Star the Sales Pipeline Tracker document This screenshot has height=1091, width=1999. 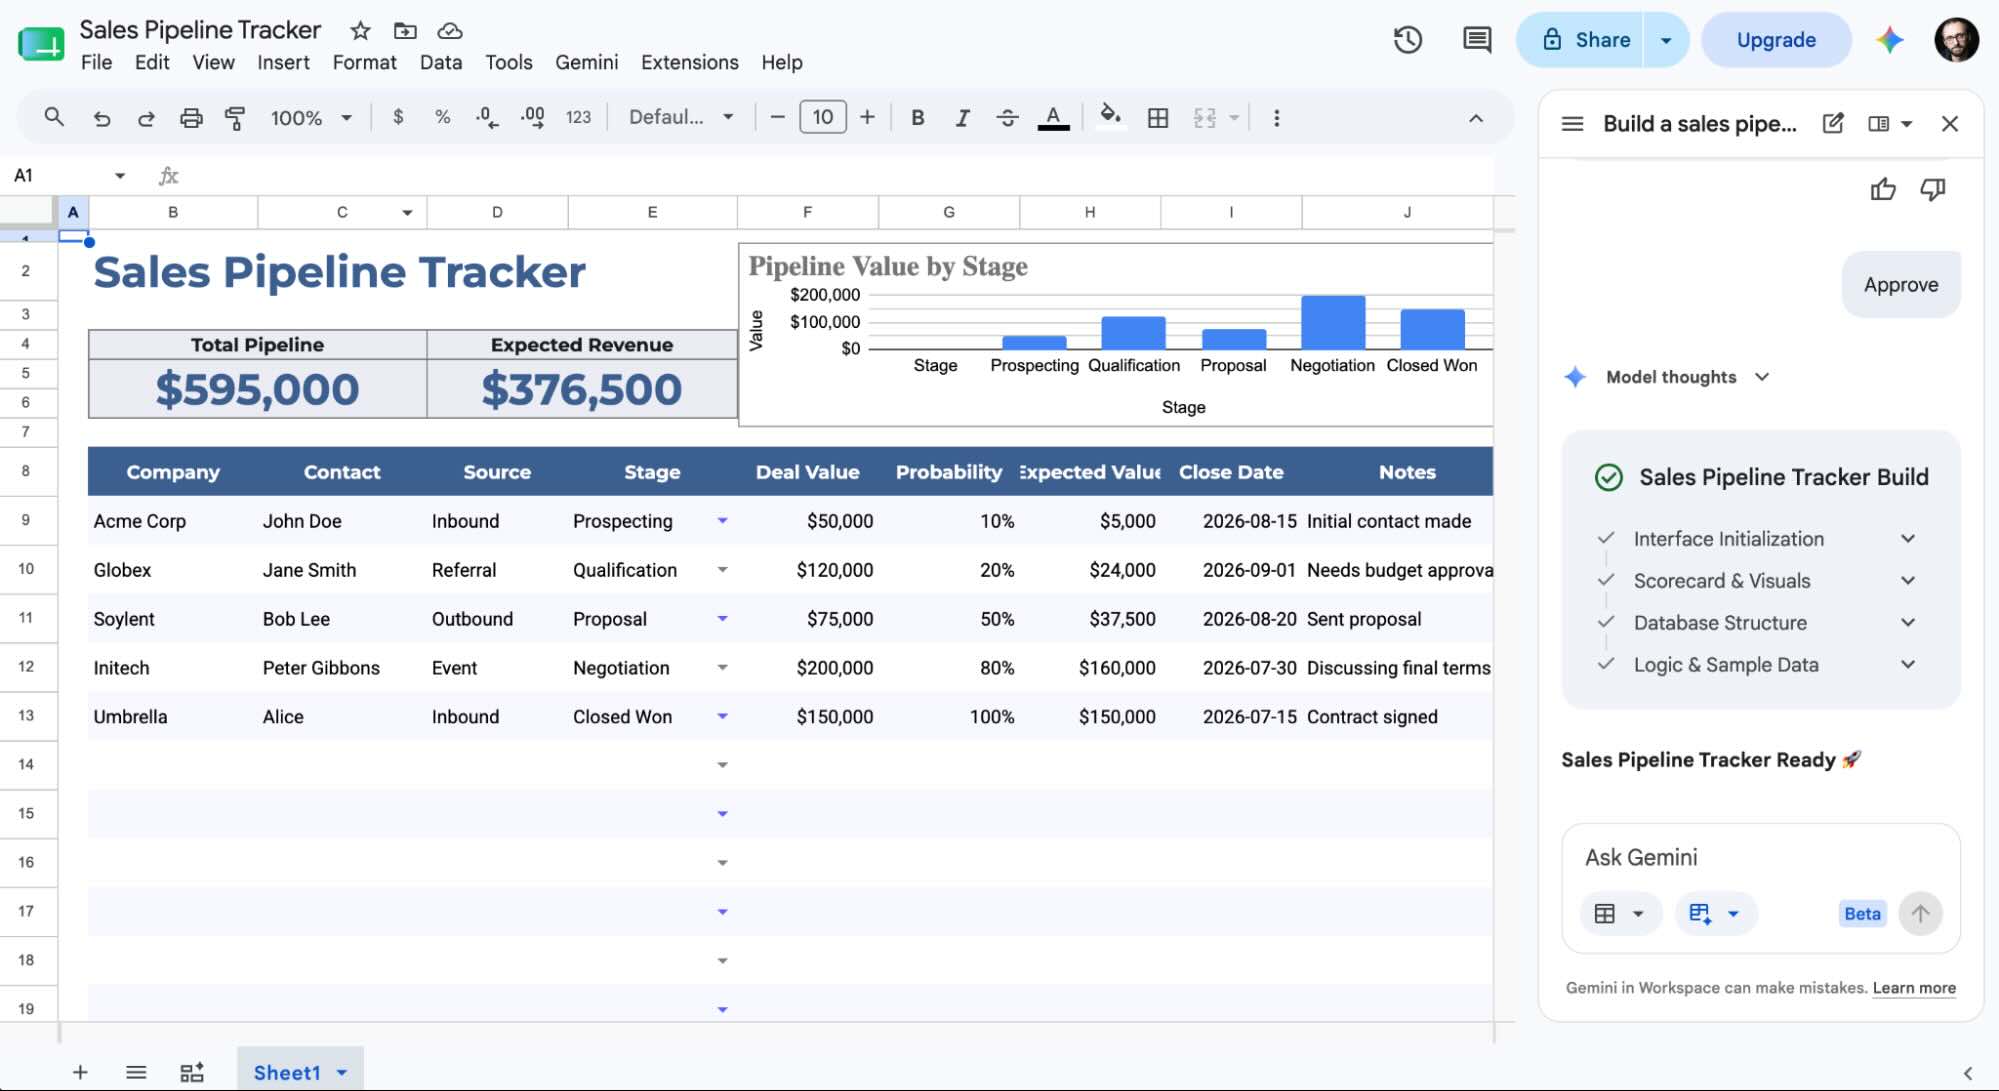(360, 31)
